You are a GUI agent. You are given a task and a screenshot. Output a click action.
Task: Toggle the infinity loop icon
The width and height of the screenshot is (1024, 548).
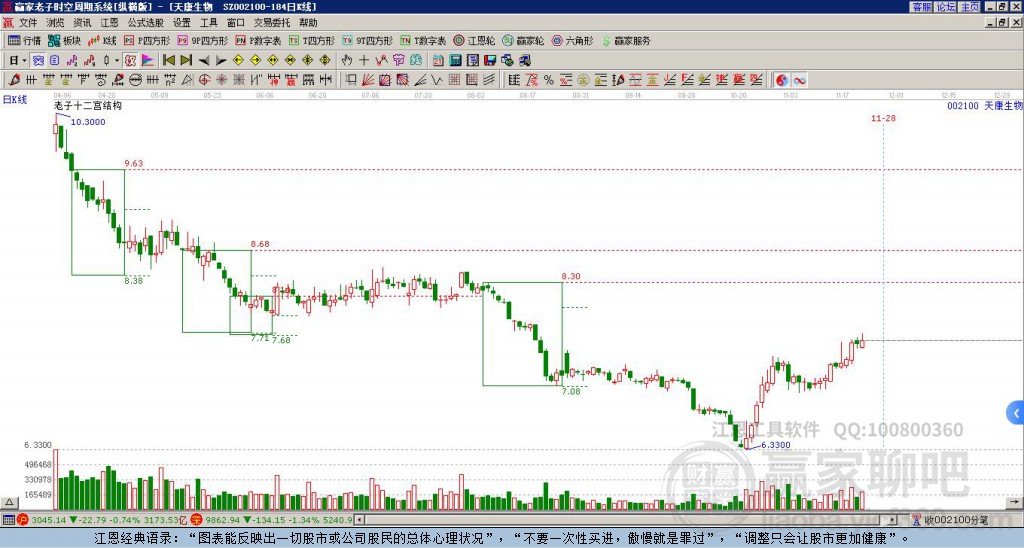[799, 80]
